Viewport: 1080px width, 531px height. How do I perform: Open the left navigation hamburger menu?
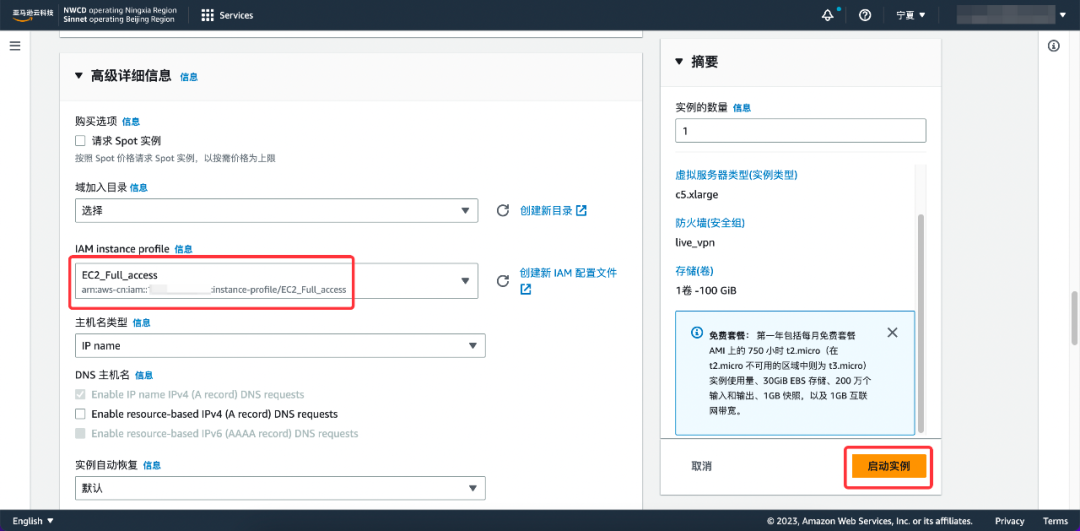click(x=15, y=45)
